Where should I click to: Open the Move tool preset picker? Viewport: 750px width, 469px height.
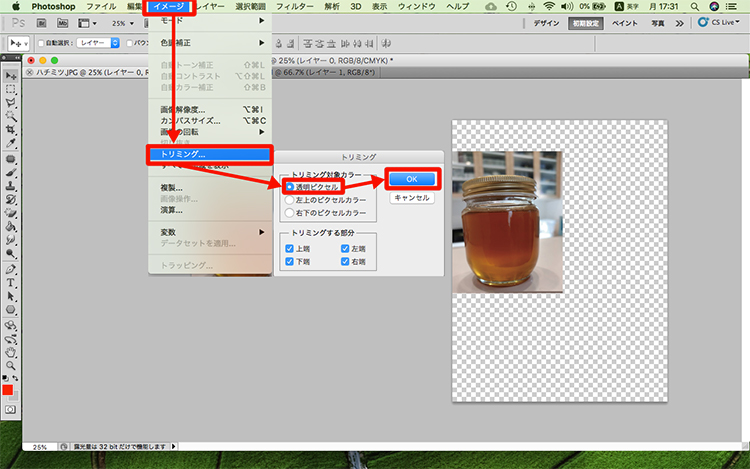[19, 44]
